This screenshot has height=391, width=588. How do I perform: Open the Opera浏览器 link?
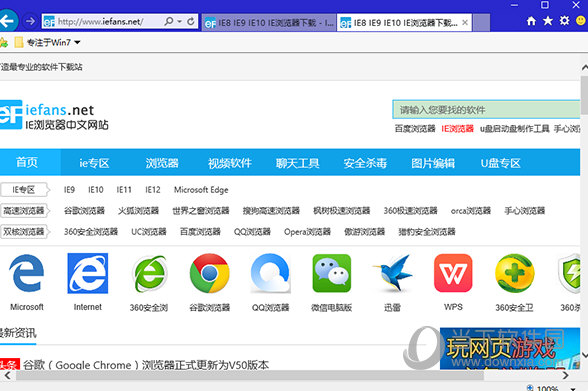click(x=308, y=232)
